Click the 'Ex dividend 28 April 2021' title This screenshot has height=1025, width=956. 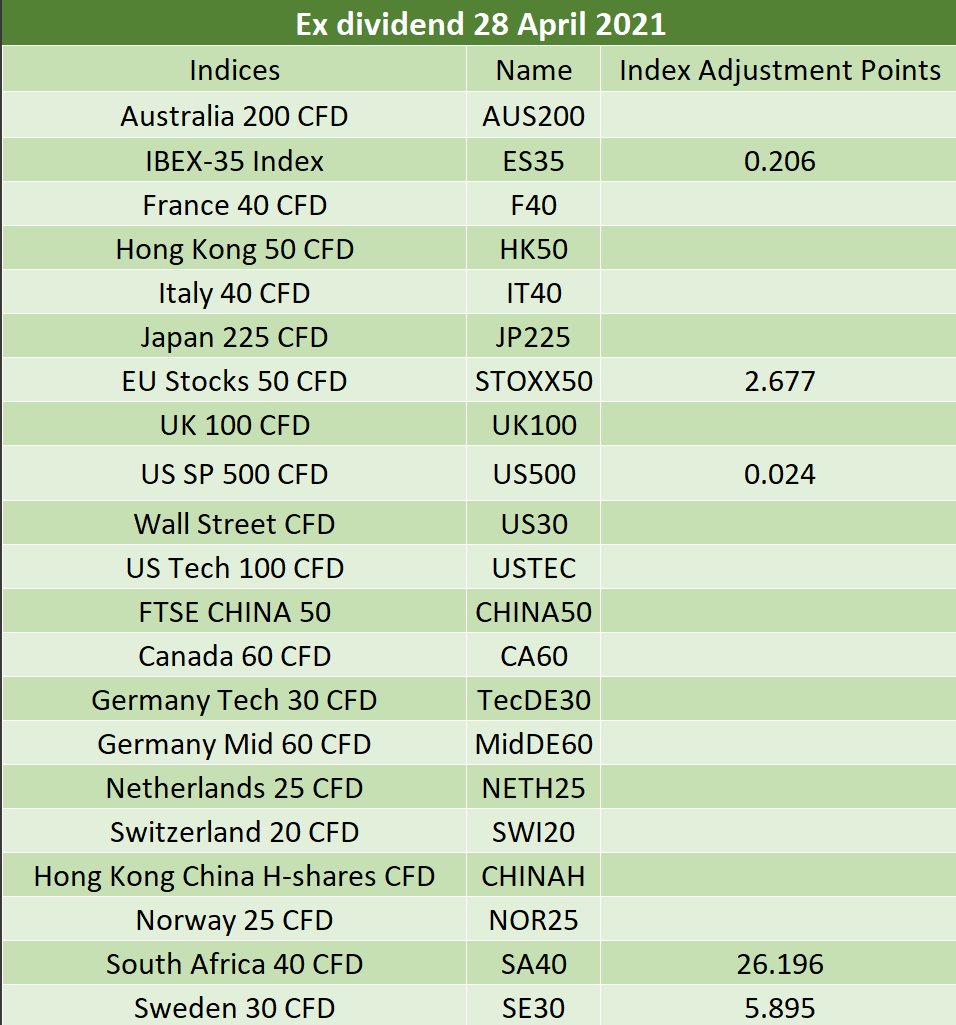click(480, 24)
